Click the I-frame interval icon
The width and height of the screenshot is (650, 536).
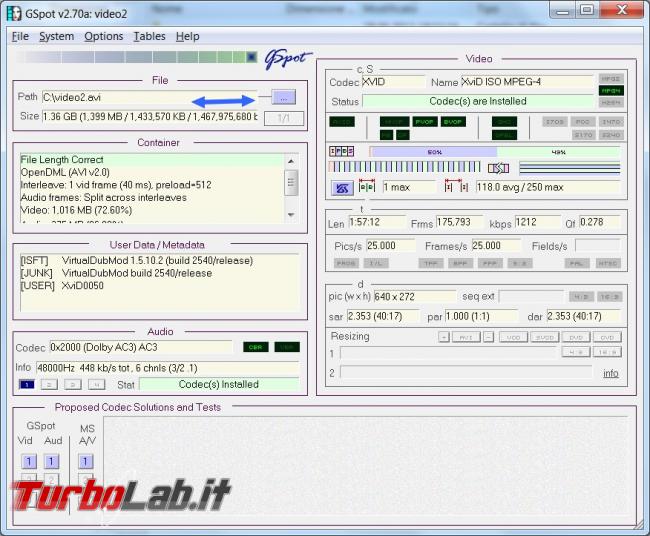pyautogui.click(x=456, y=187)
